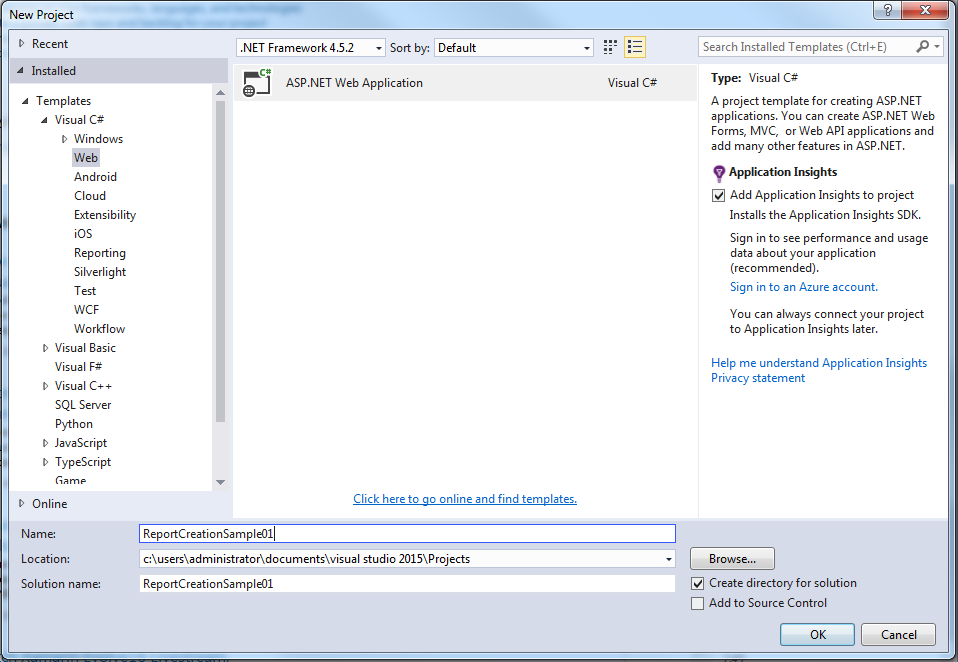This screenshot has height=662, width=958.
Task: Open the Privacy statement link
Action: click(758, 378)
